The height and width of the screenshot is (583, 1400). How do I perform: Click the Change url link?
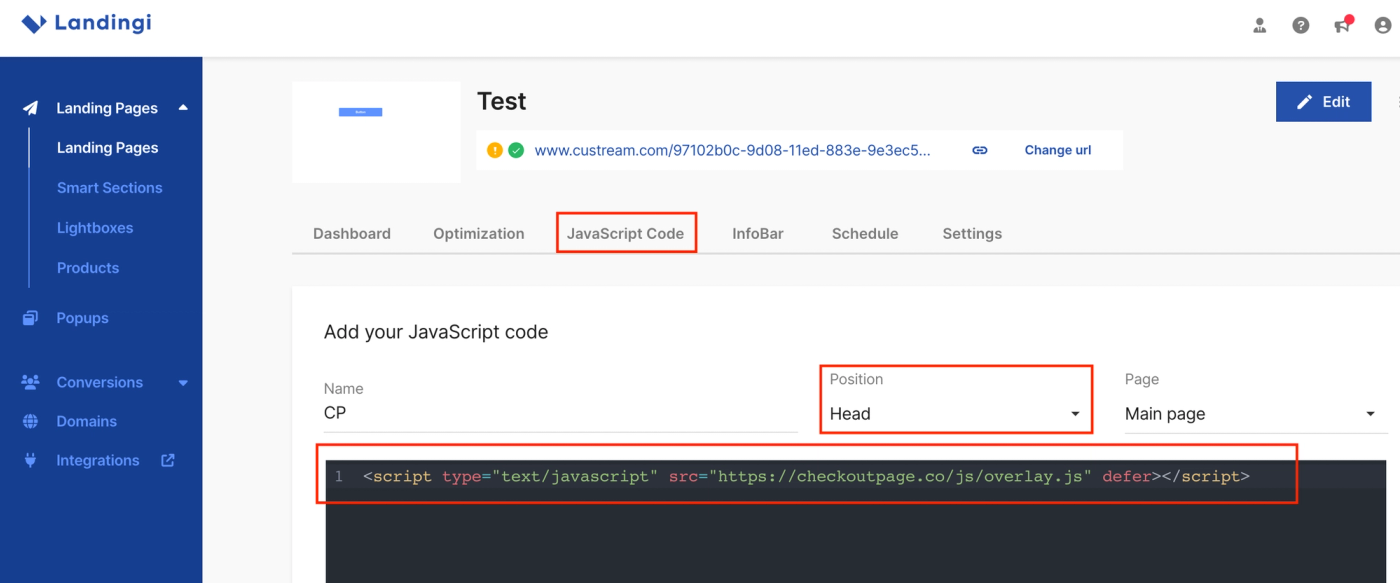point(1058,150)
